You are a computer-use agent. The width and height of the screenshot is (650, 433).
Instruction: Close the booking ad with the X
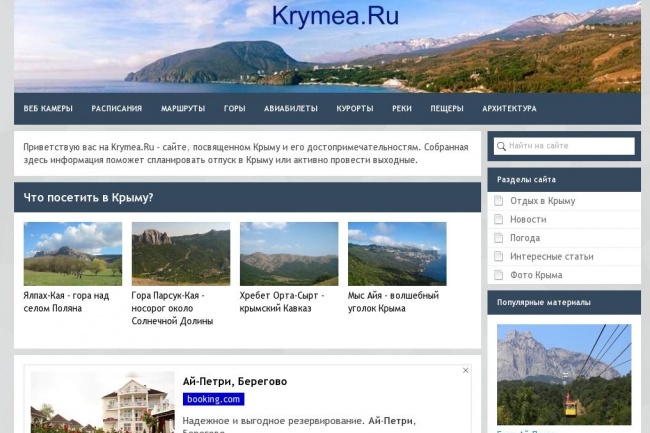click(x=466, y=370)
